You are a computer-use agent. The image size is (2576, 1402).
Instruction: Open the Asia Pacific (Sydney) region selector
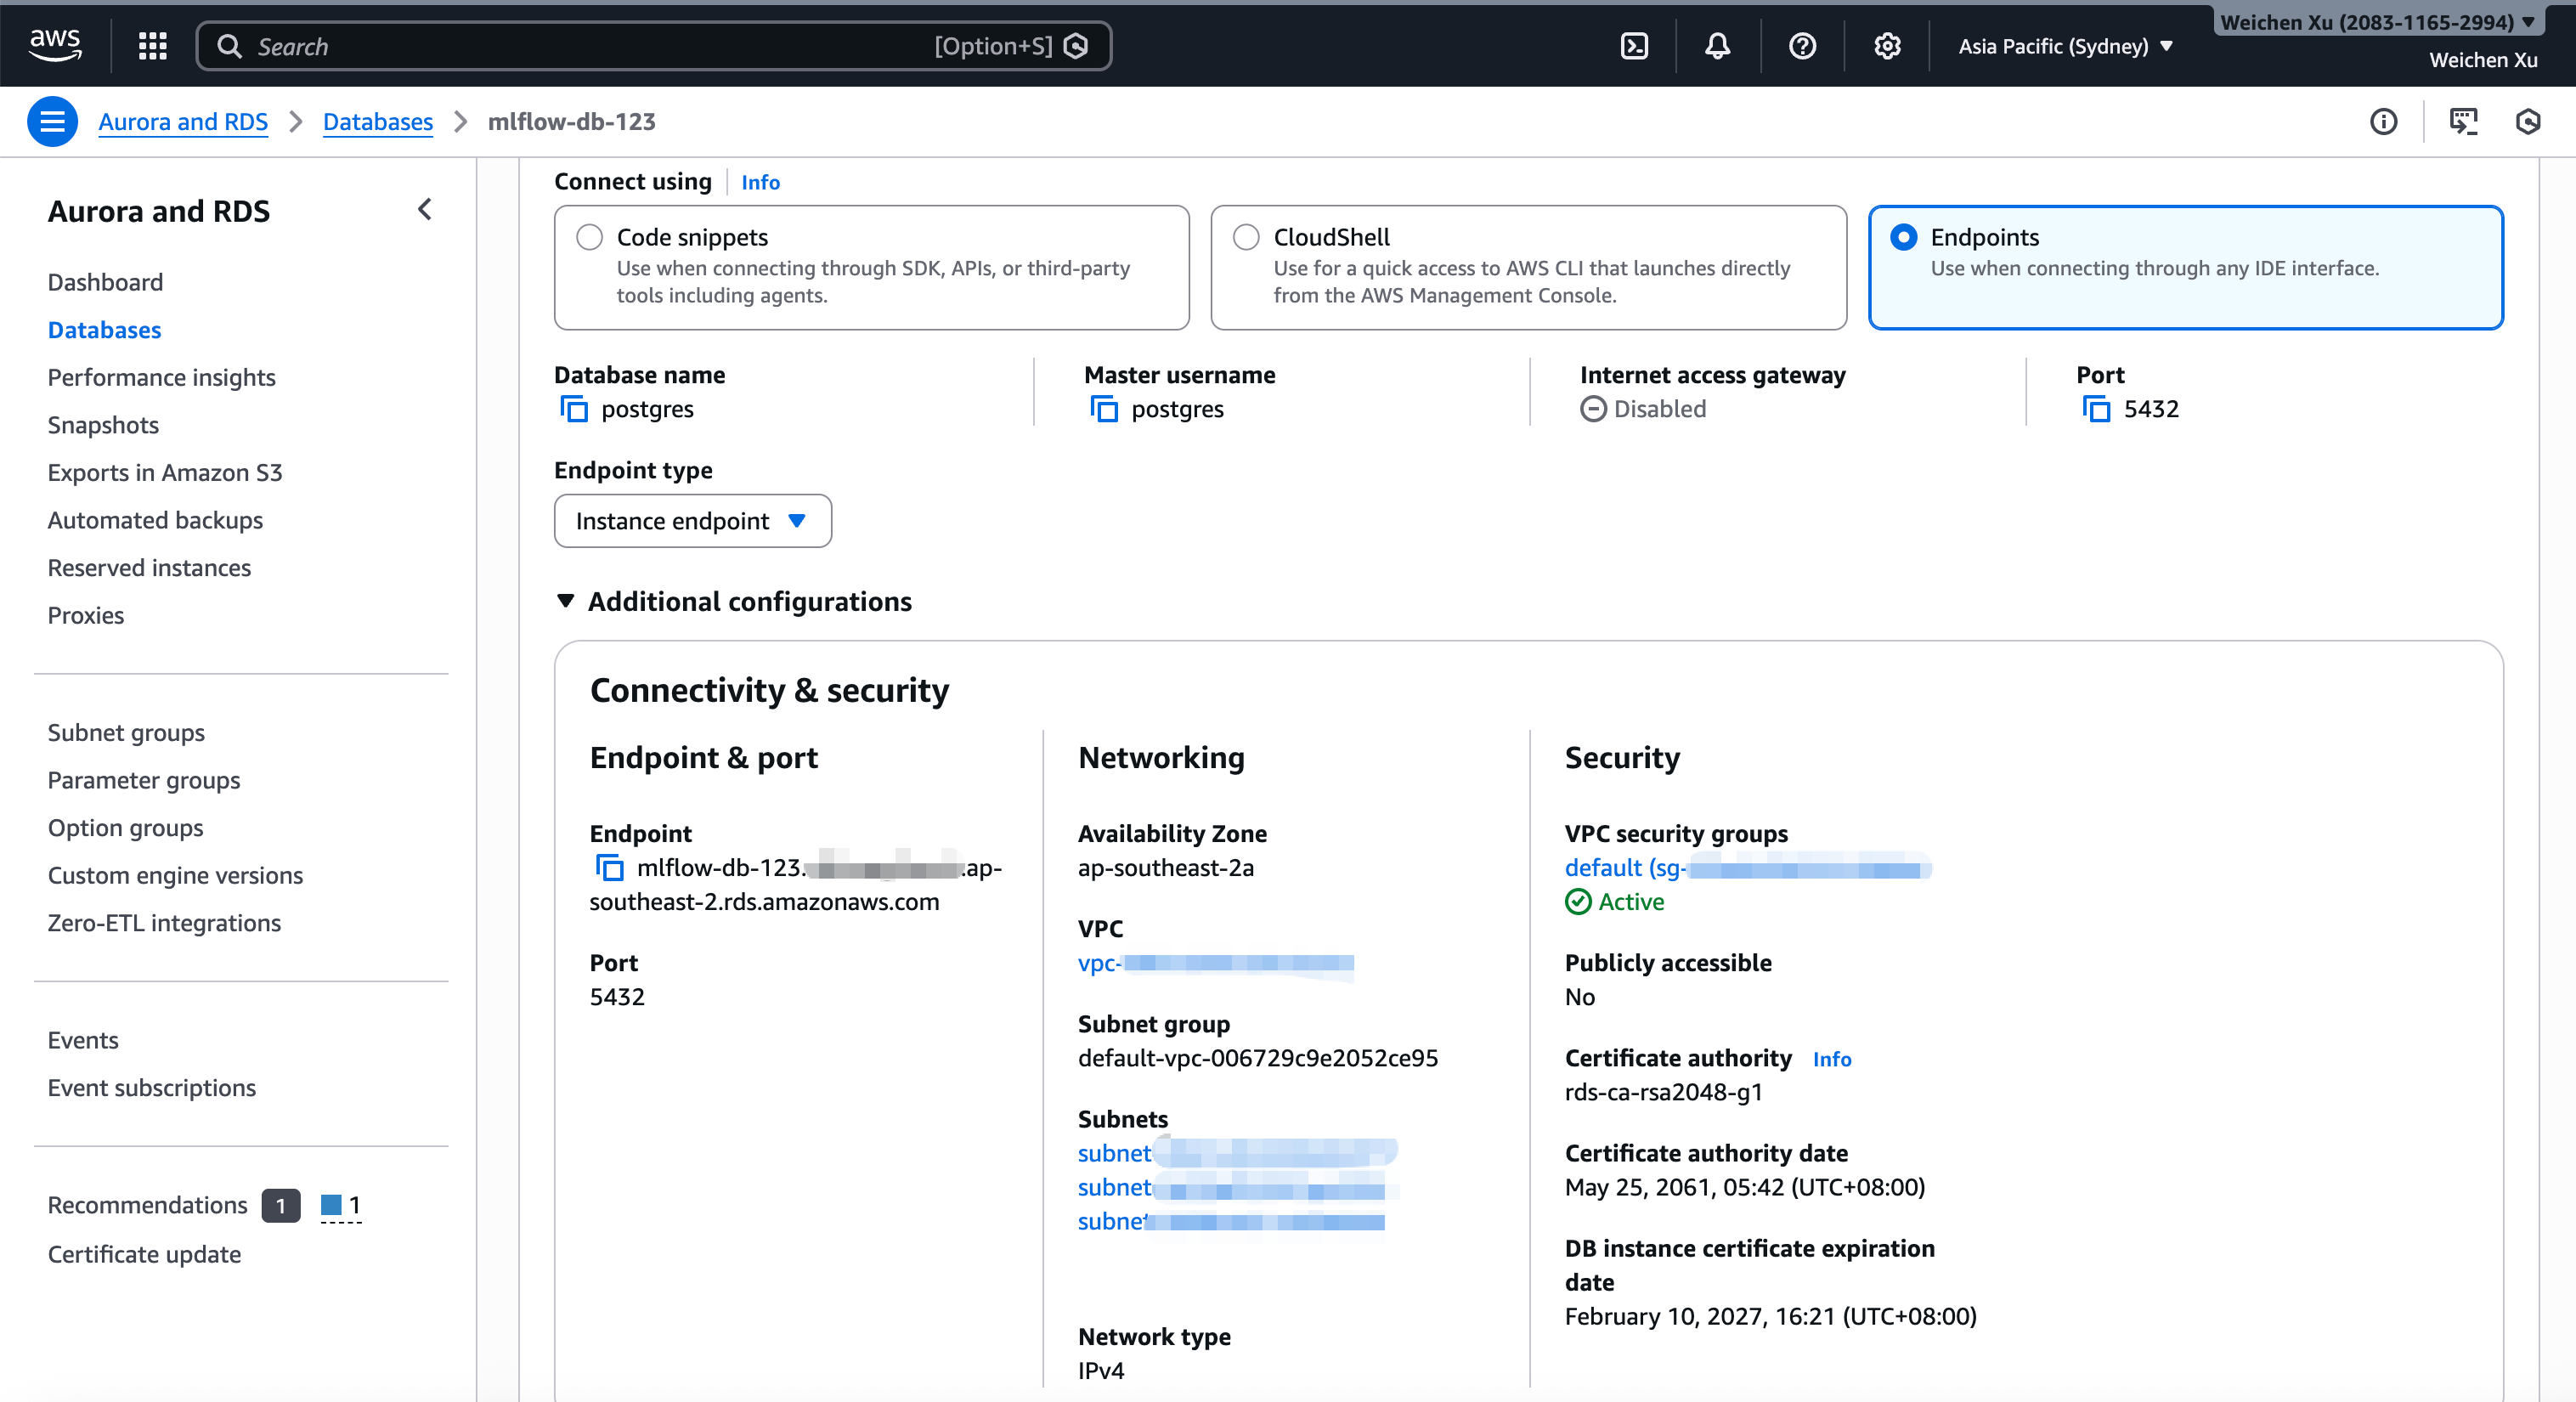[2064, 46]
